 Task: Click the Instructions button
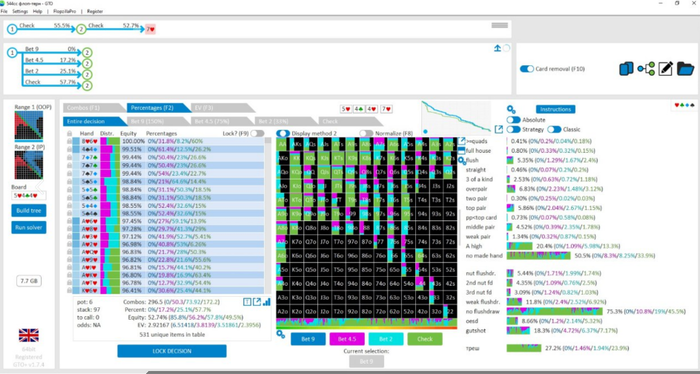coord(555,109)
